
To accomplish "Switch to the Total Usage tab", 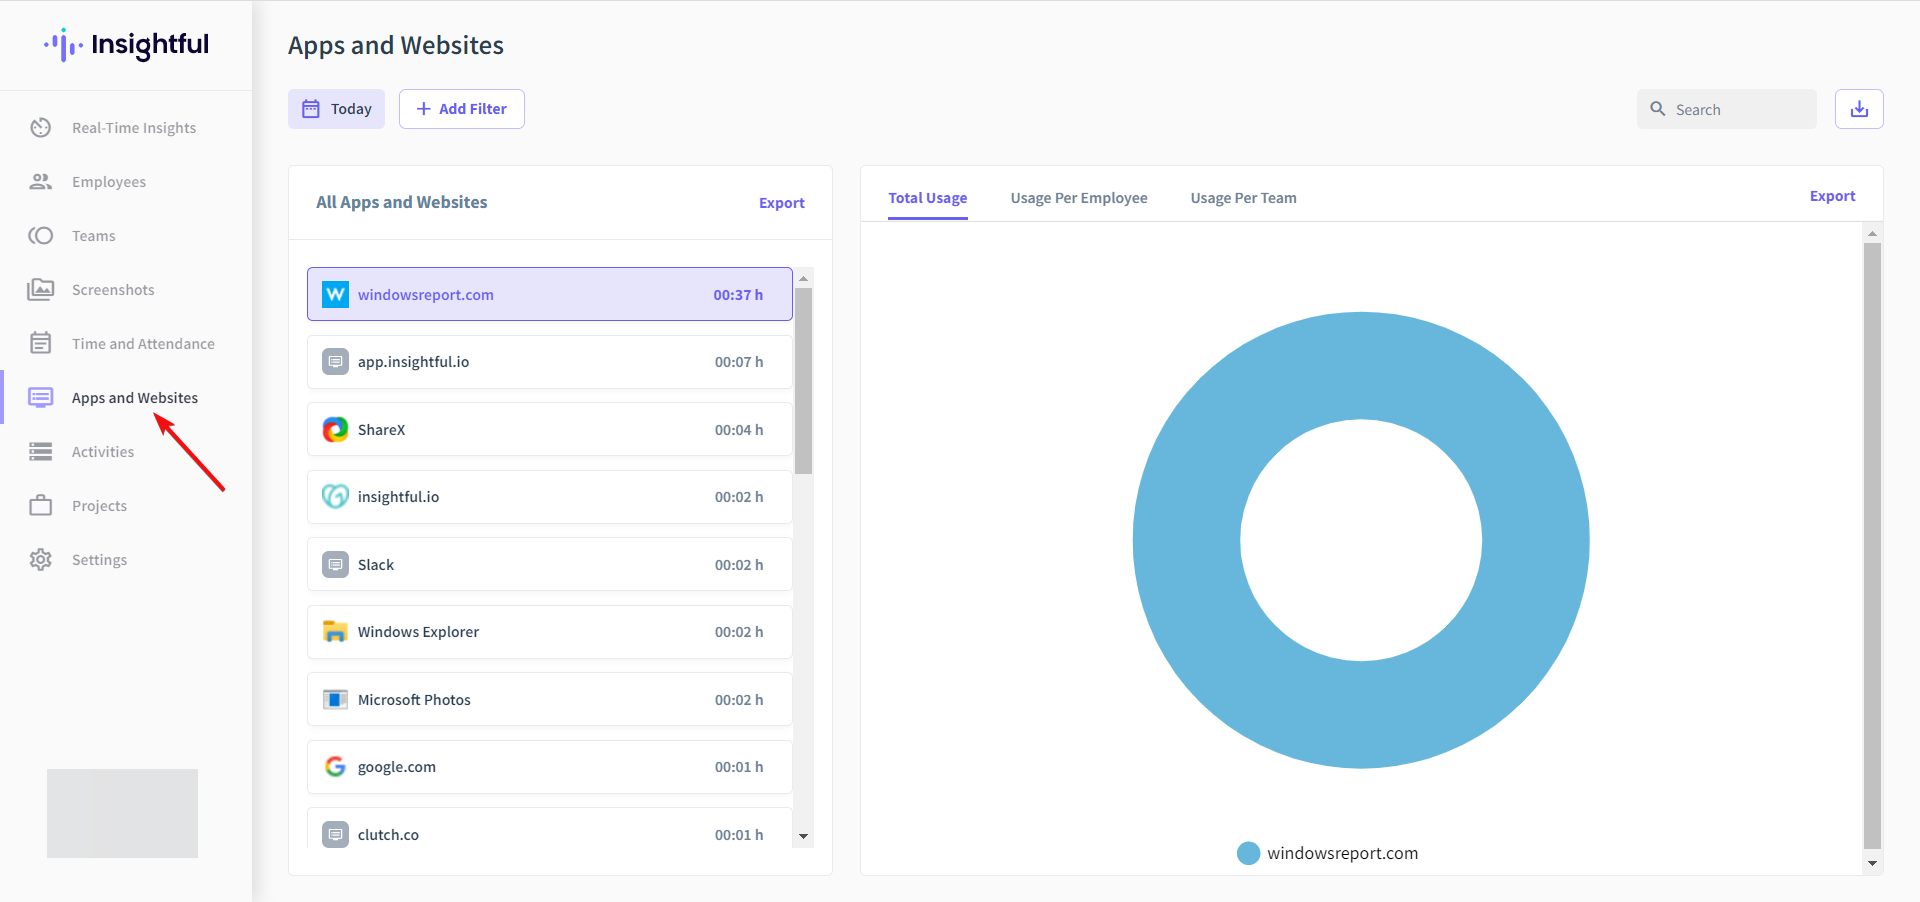I will (x=928, y=198).
